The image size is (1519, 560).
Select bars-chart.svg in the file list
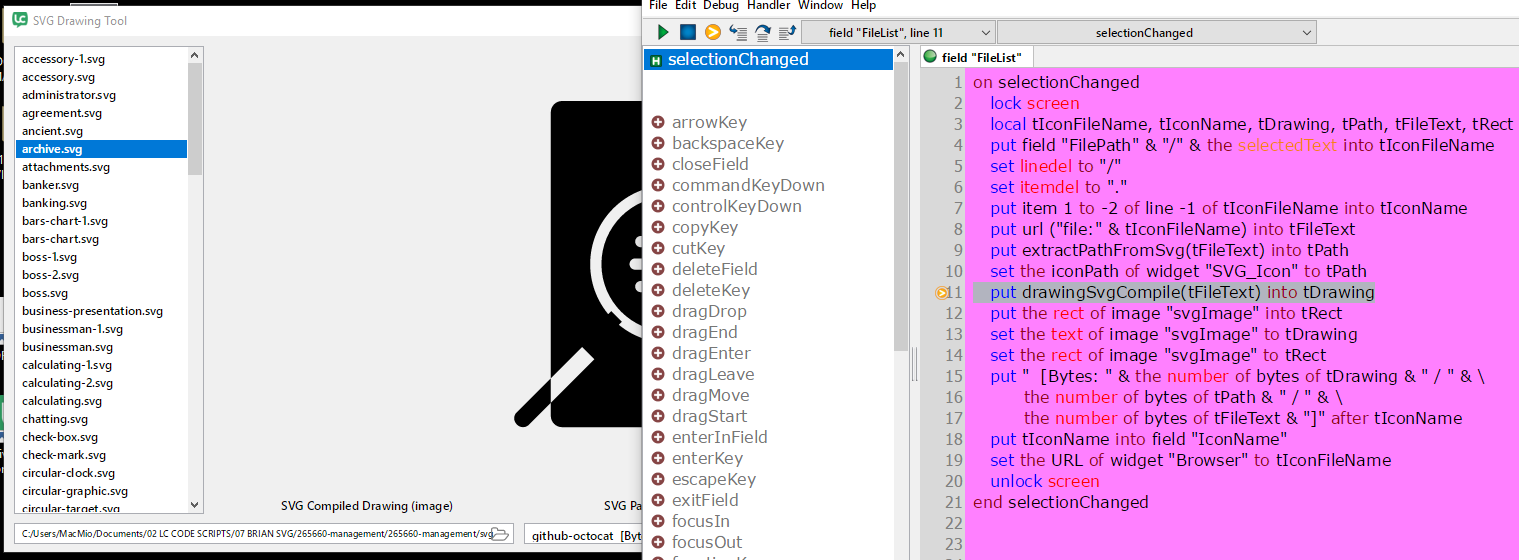(x=101, y=239)
